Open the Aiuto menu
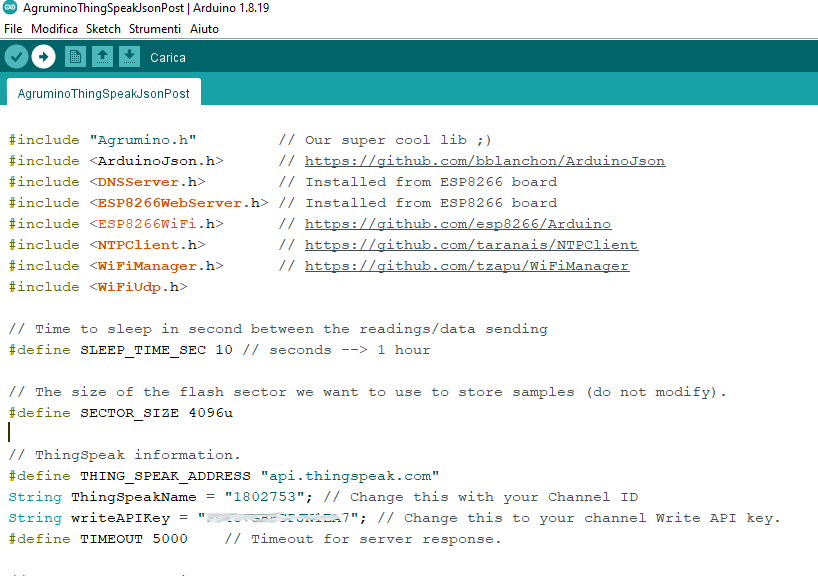The height and width of the screenshot is (576, 818). [204, 29]
